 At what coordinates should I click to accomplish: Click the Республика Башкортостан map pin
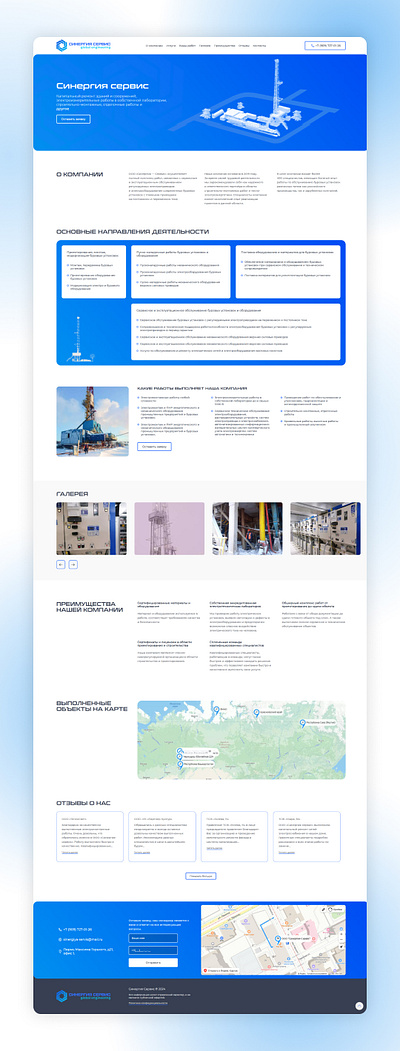[180, 763]
